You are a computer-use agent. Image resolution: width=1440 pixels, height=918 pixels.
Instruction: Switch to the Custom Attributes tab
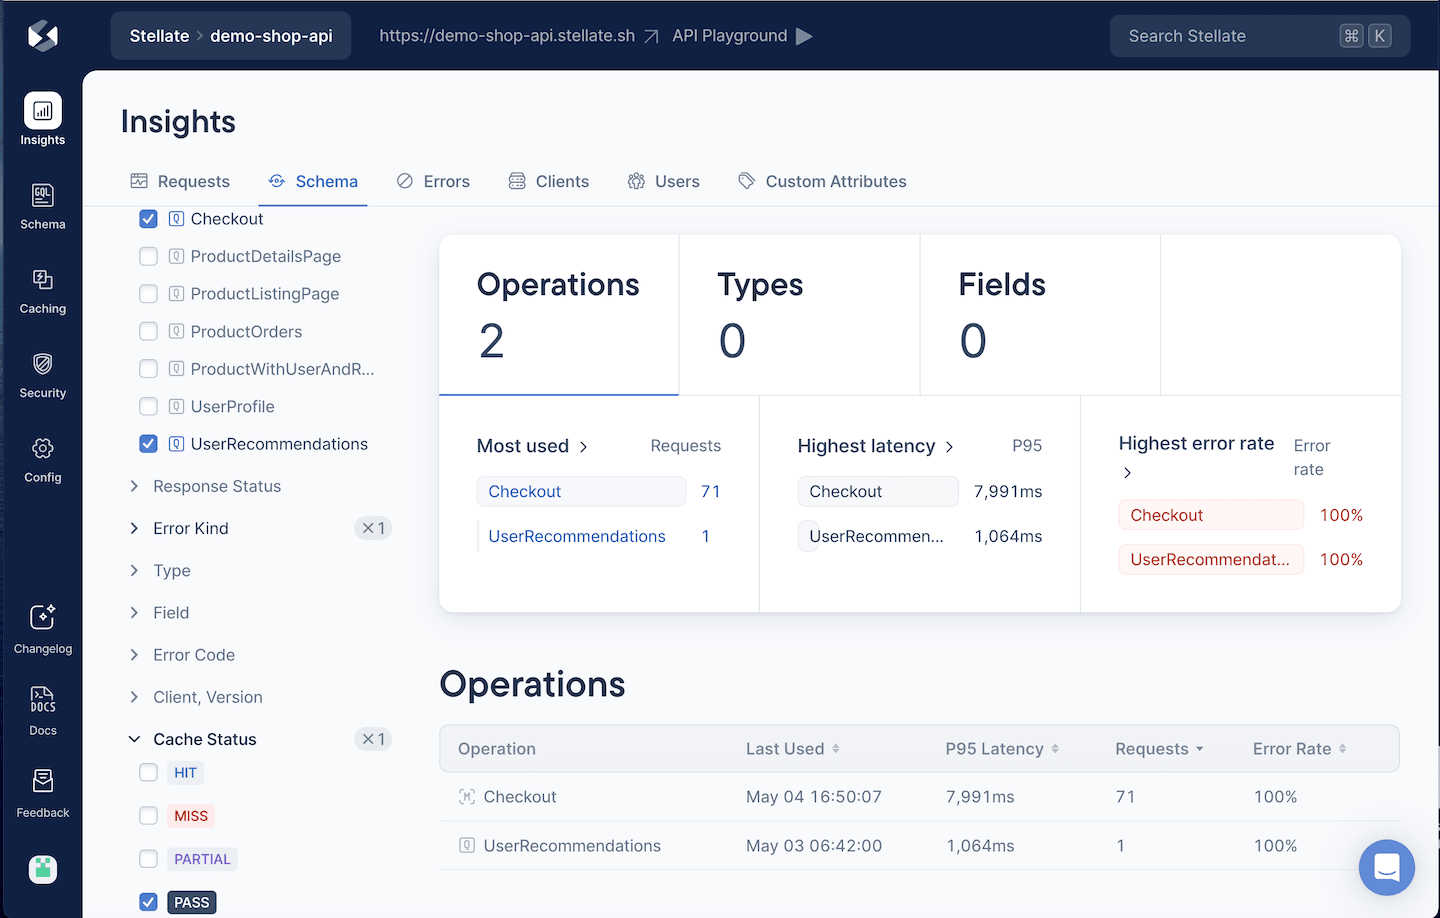coord(822,181)
